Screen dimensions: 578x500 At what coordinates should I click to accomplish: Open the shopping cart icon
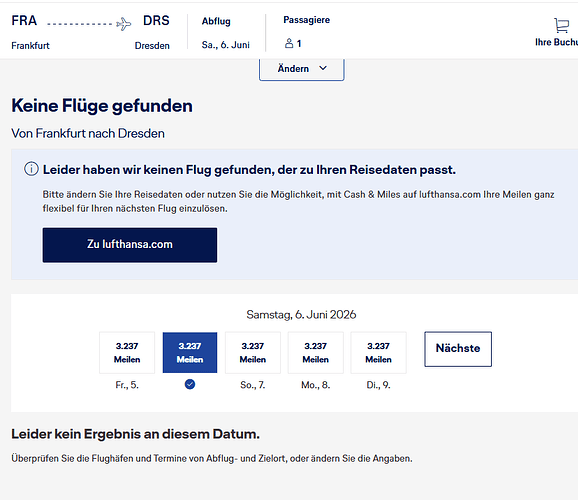[x=561, y=25]
